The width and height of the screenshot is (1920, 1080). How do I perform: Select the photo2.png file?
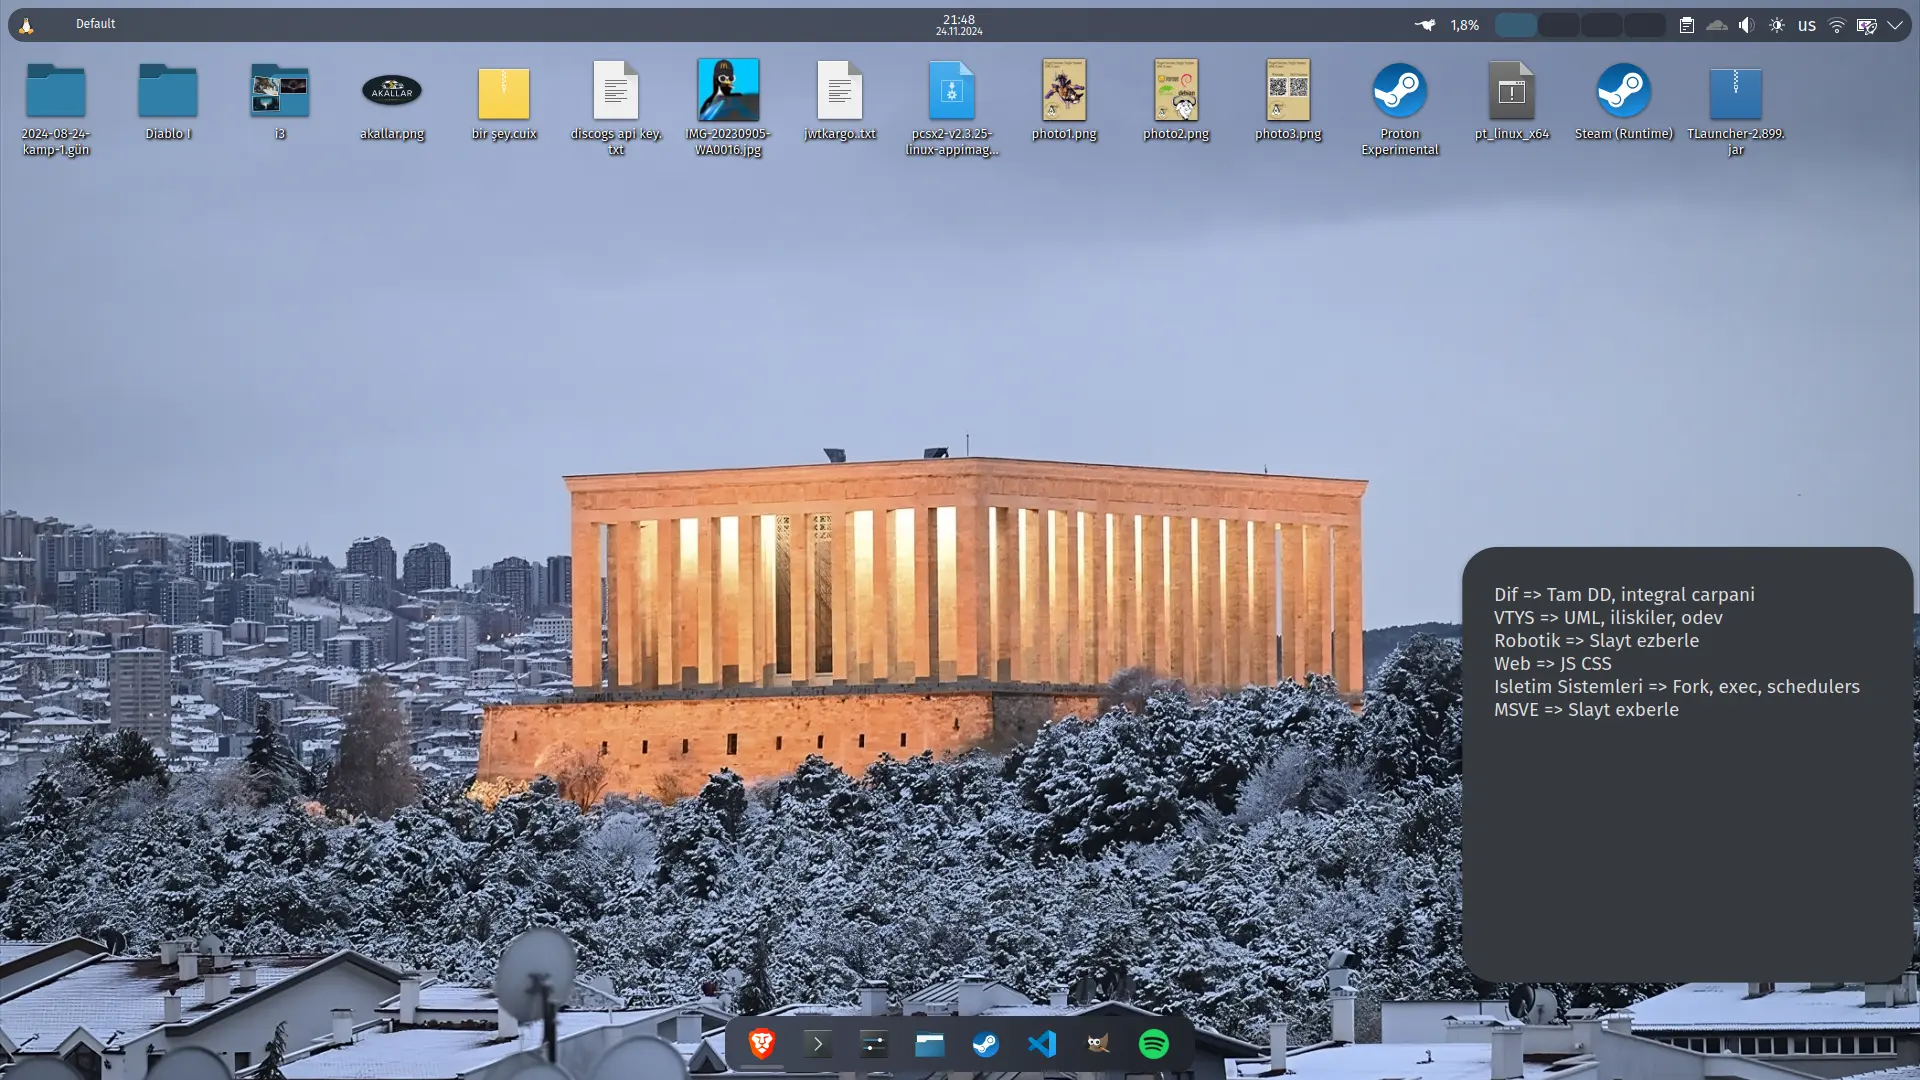tap(1176, 101)
